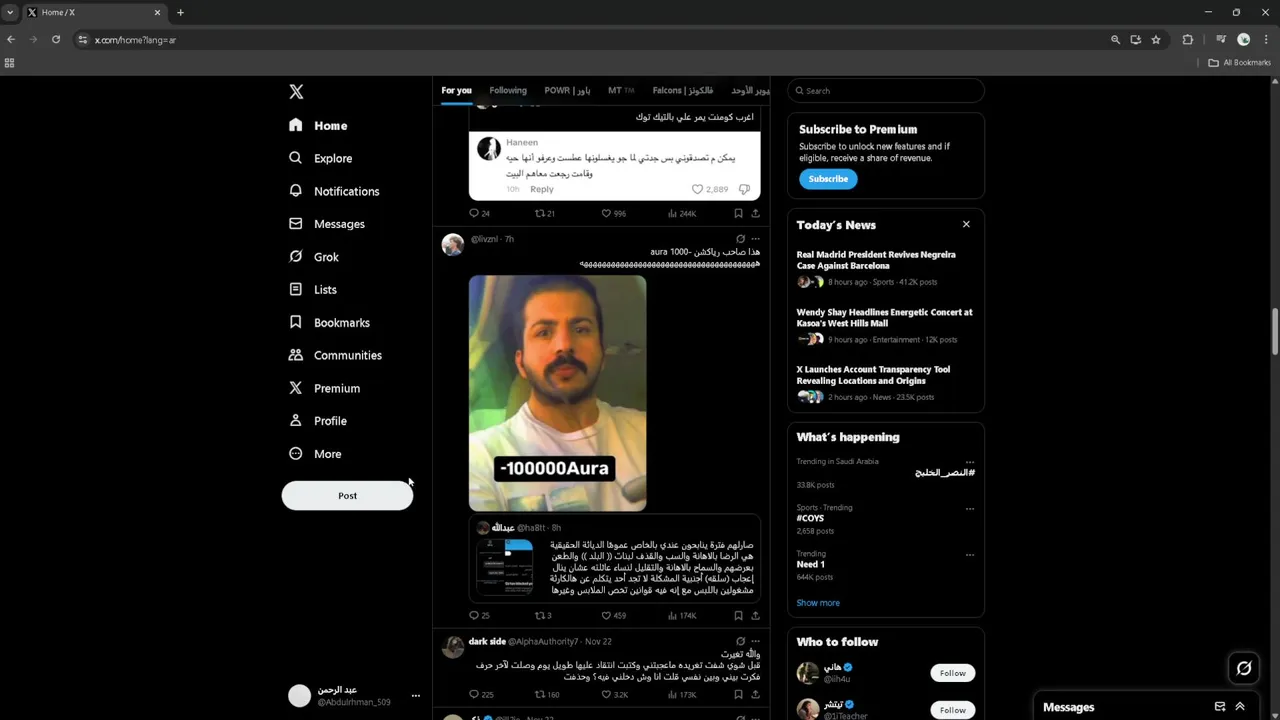Click the Search input field
Viewport: 1280px width, 720px height.
point(886,91)
